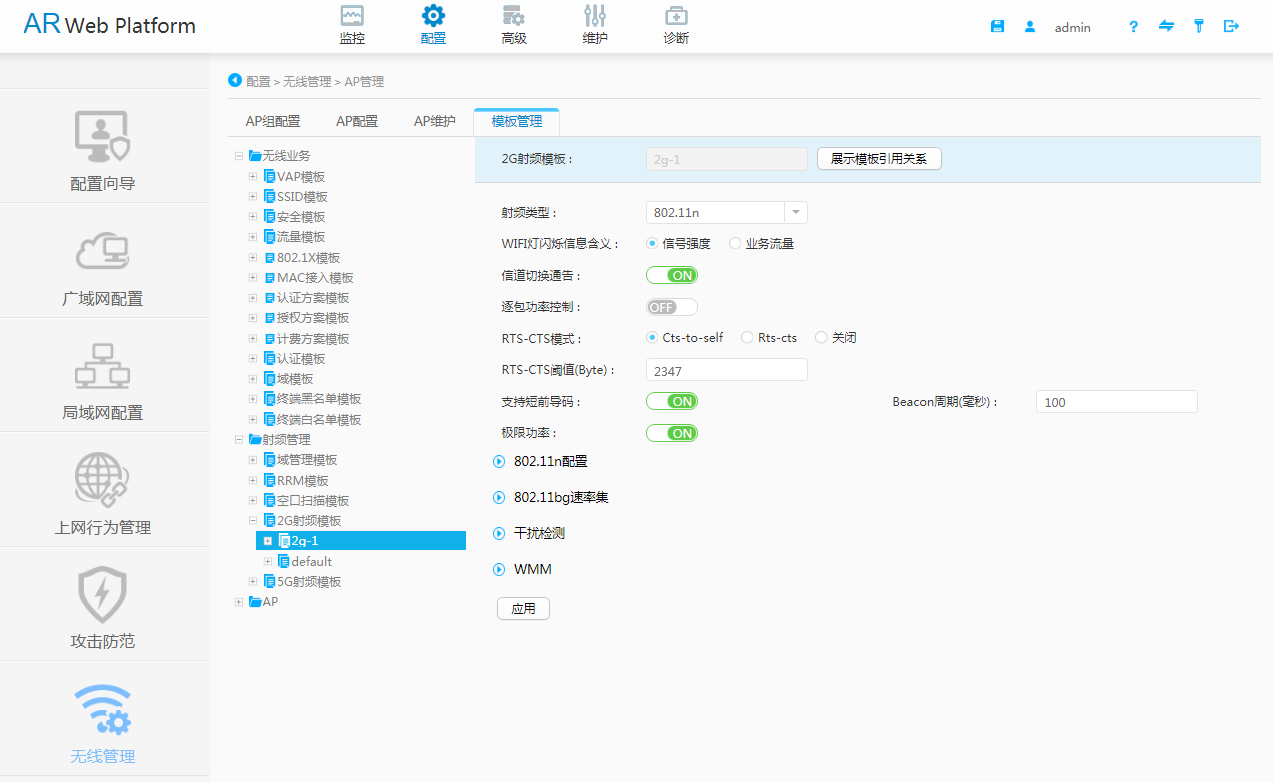The width and height of the screenshot is (1273, 782).
Task: Collapse 射频管理 tree node
Action: 239,440
